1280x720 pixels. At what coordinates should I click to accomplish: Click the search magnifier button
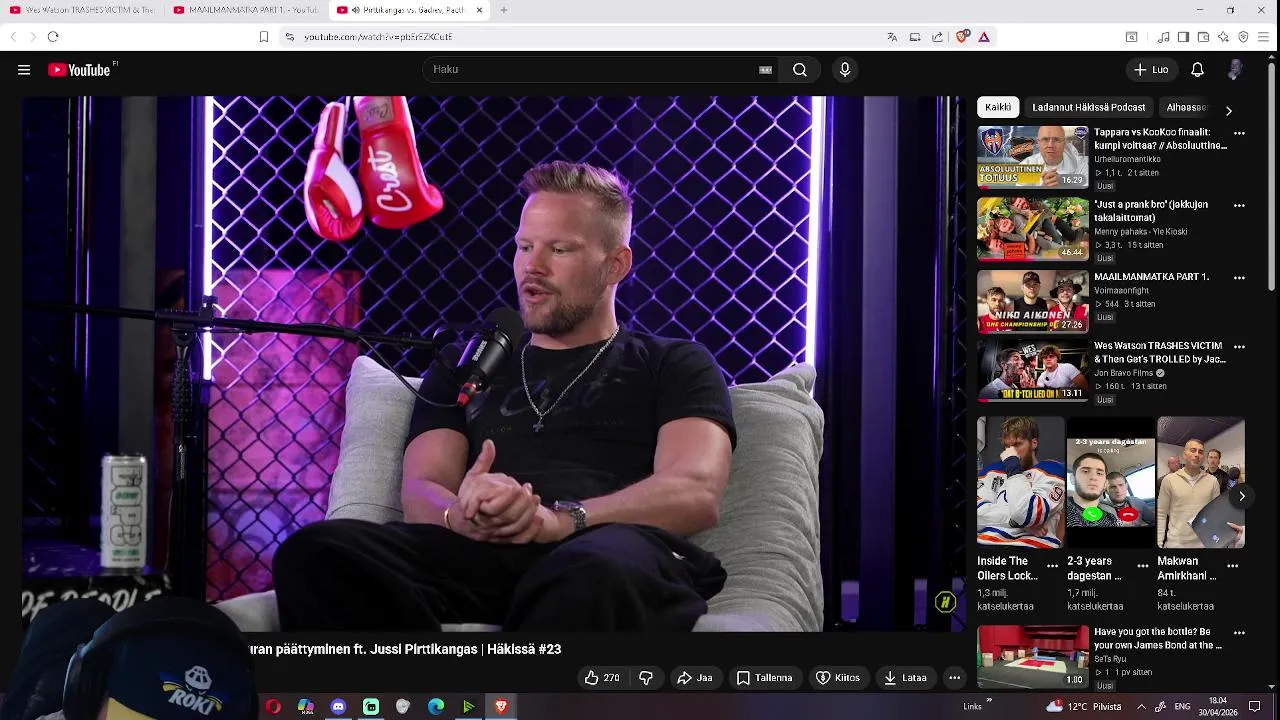(800, 70)
